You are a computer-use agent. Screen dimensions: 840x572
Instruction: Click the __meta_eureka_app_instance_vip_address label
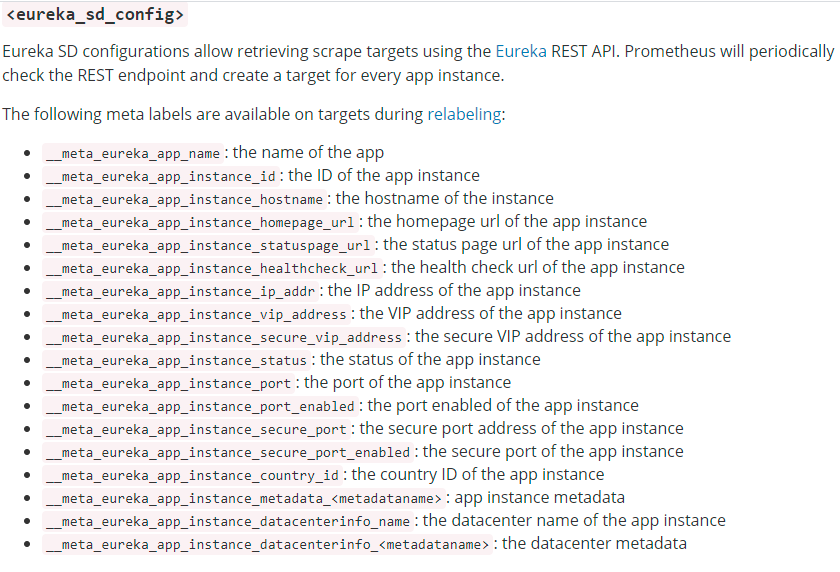pyautogui.click(x=196, y=314)
